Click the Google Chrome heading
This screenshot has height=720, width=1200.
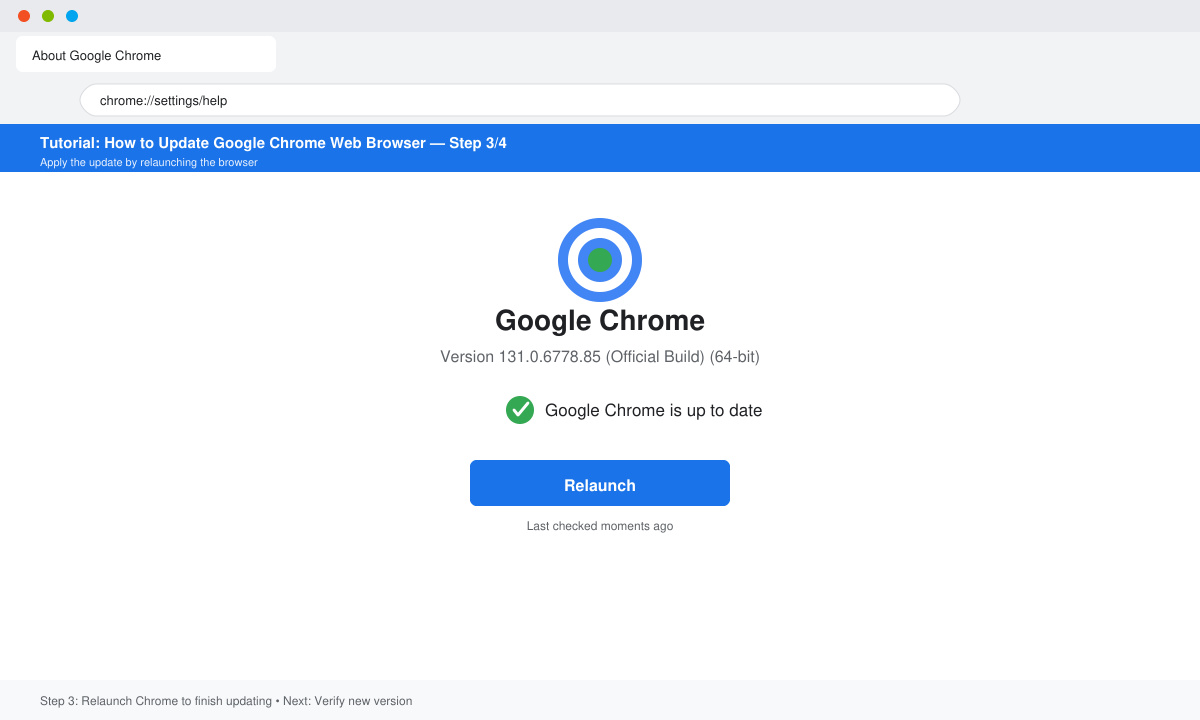pyautogui.click(x=600, y=321)
